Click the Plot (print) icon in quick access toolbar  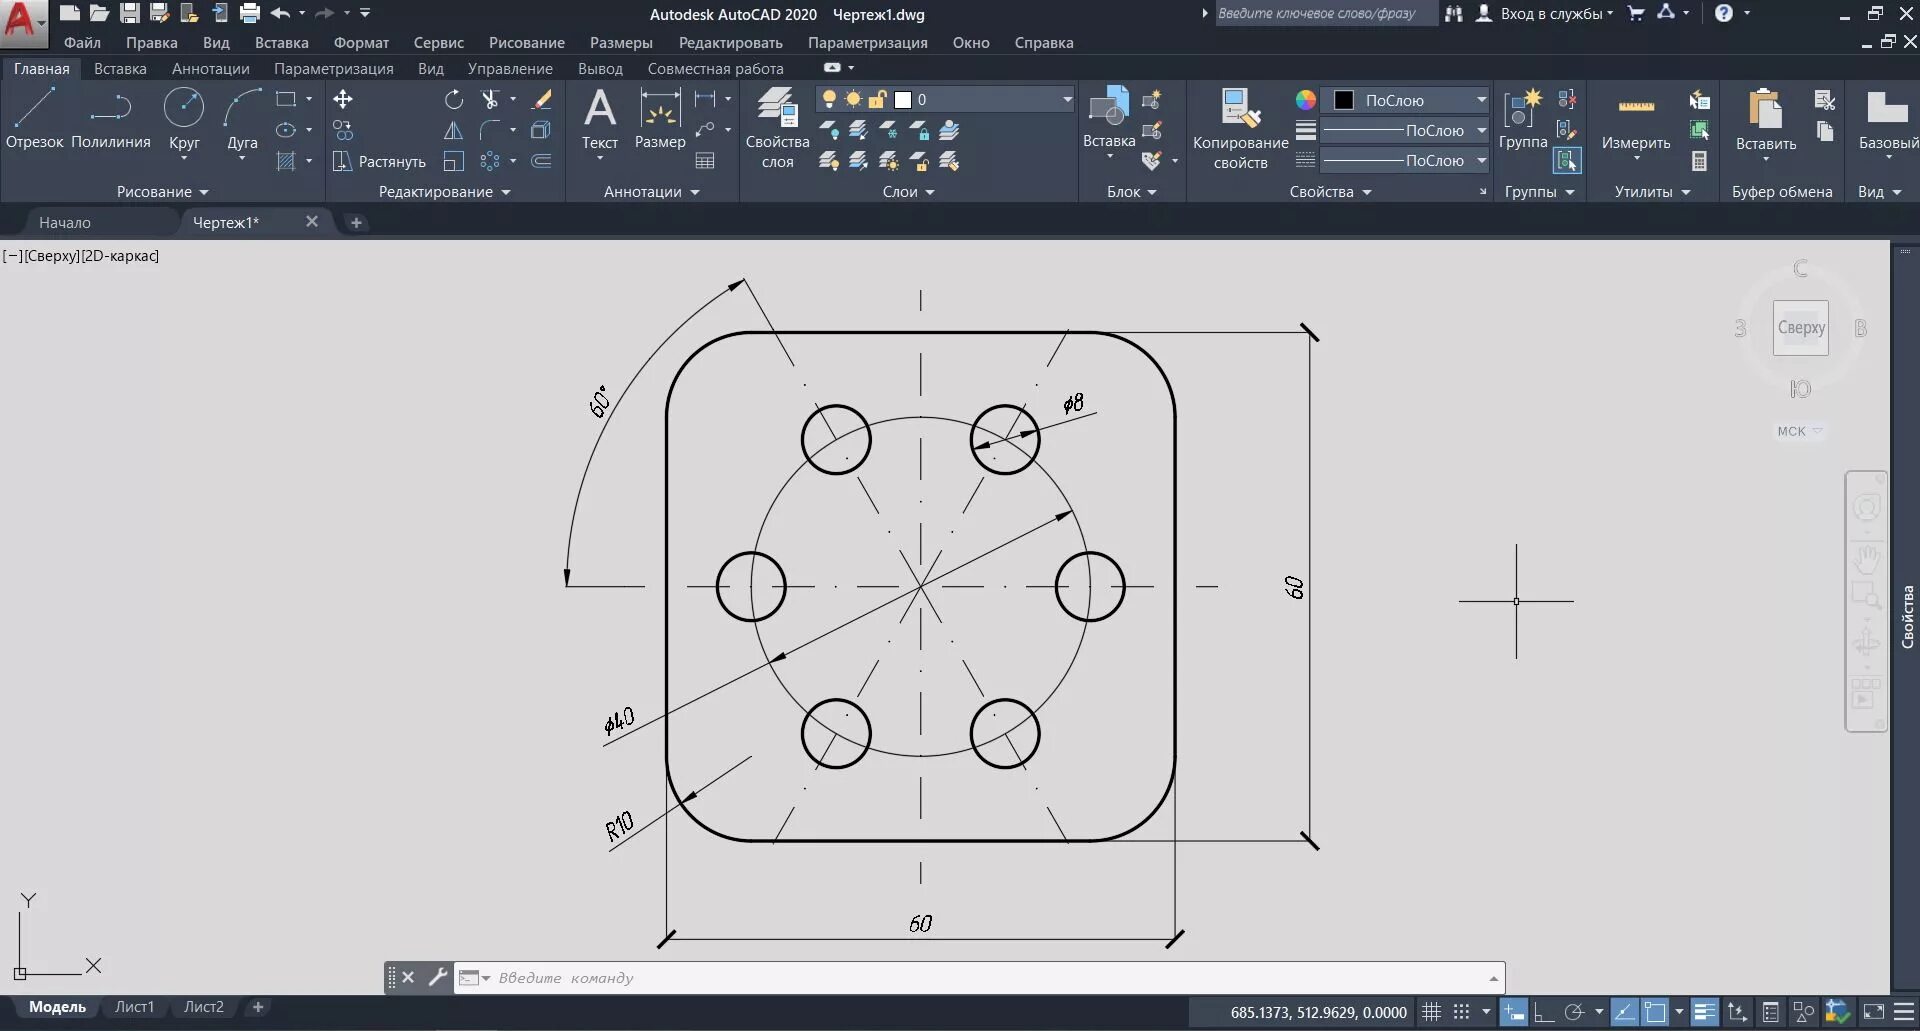coord(250,13)
